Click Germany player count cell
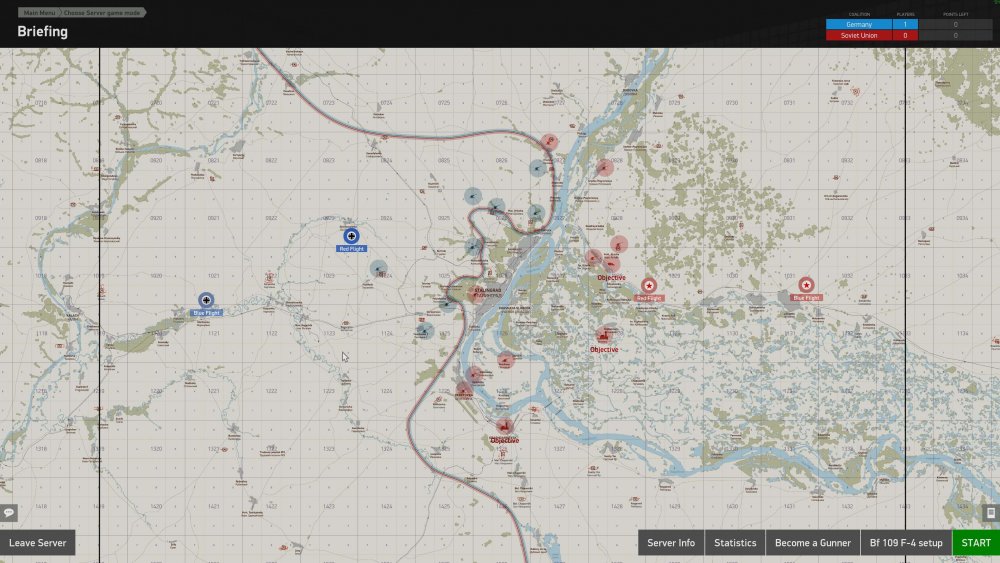Image resolution: width=1000 pixels, height=563 pixels. tap(905, 24)
